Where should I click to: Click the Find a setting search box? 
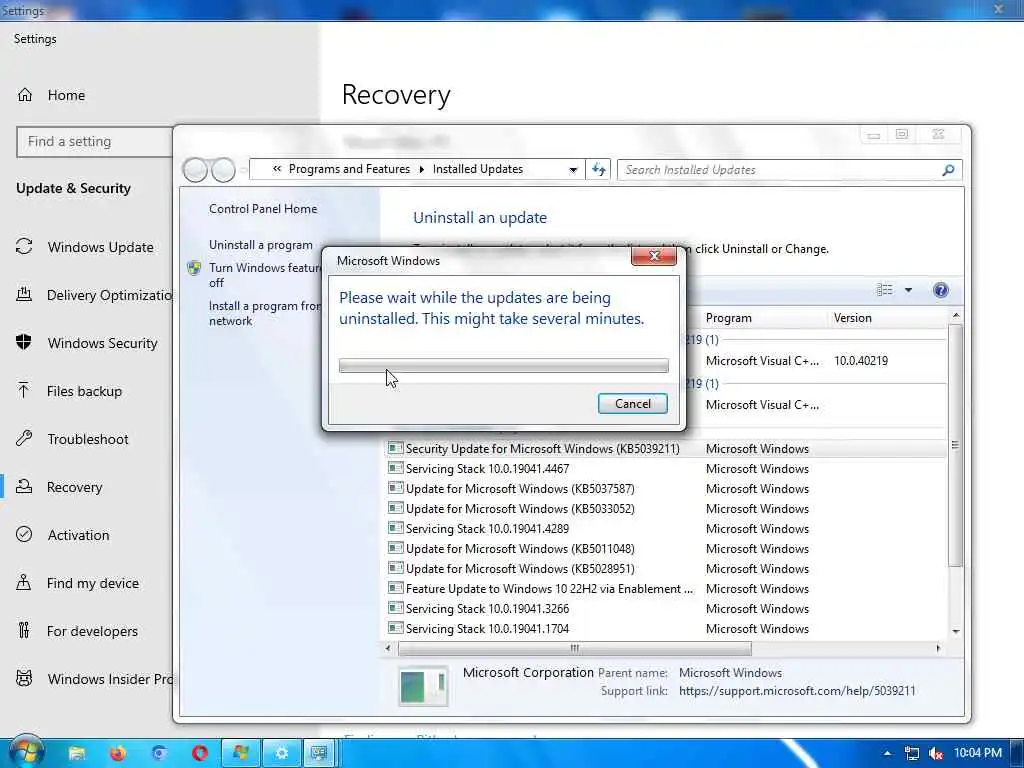click(95, 142)
